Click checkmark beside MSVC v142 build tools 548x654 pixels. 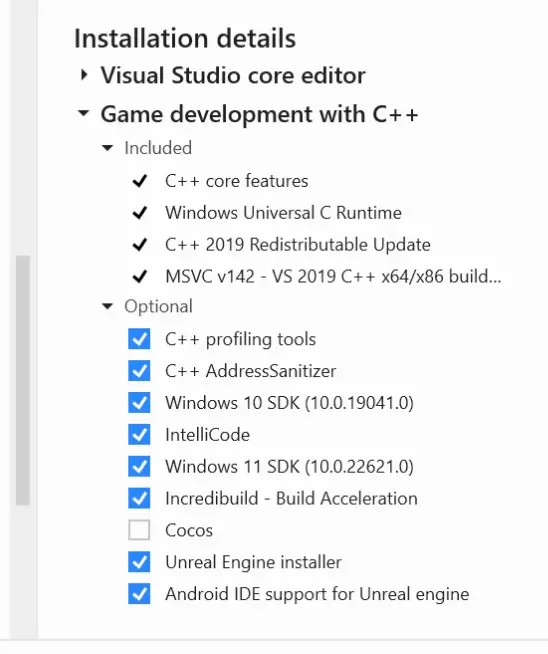tap(140, 276)
